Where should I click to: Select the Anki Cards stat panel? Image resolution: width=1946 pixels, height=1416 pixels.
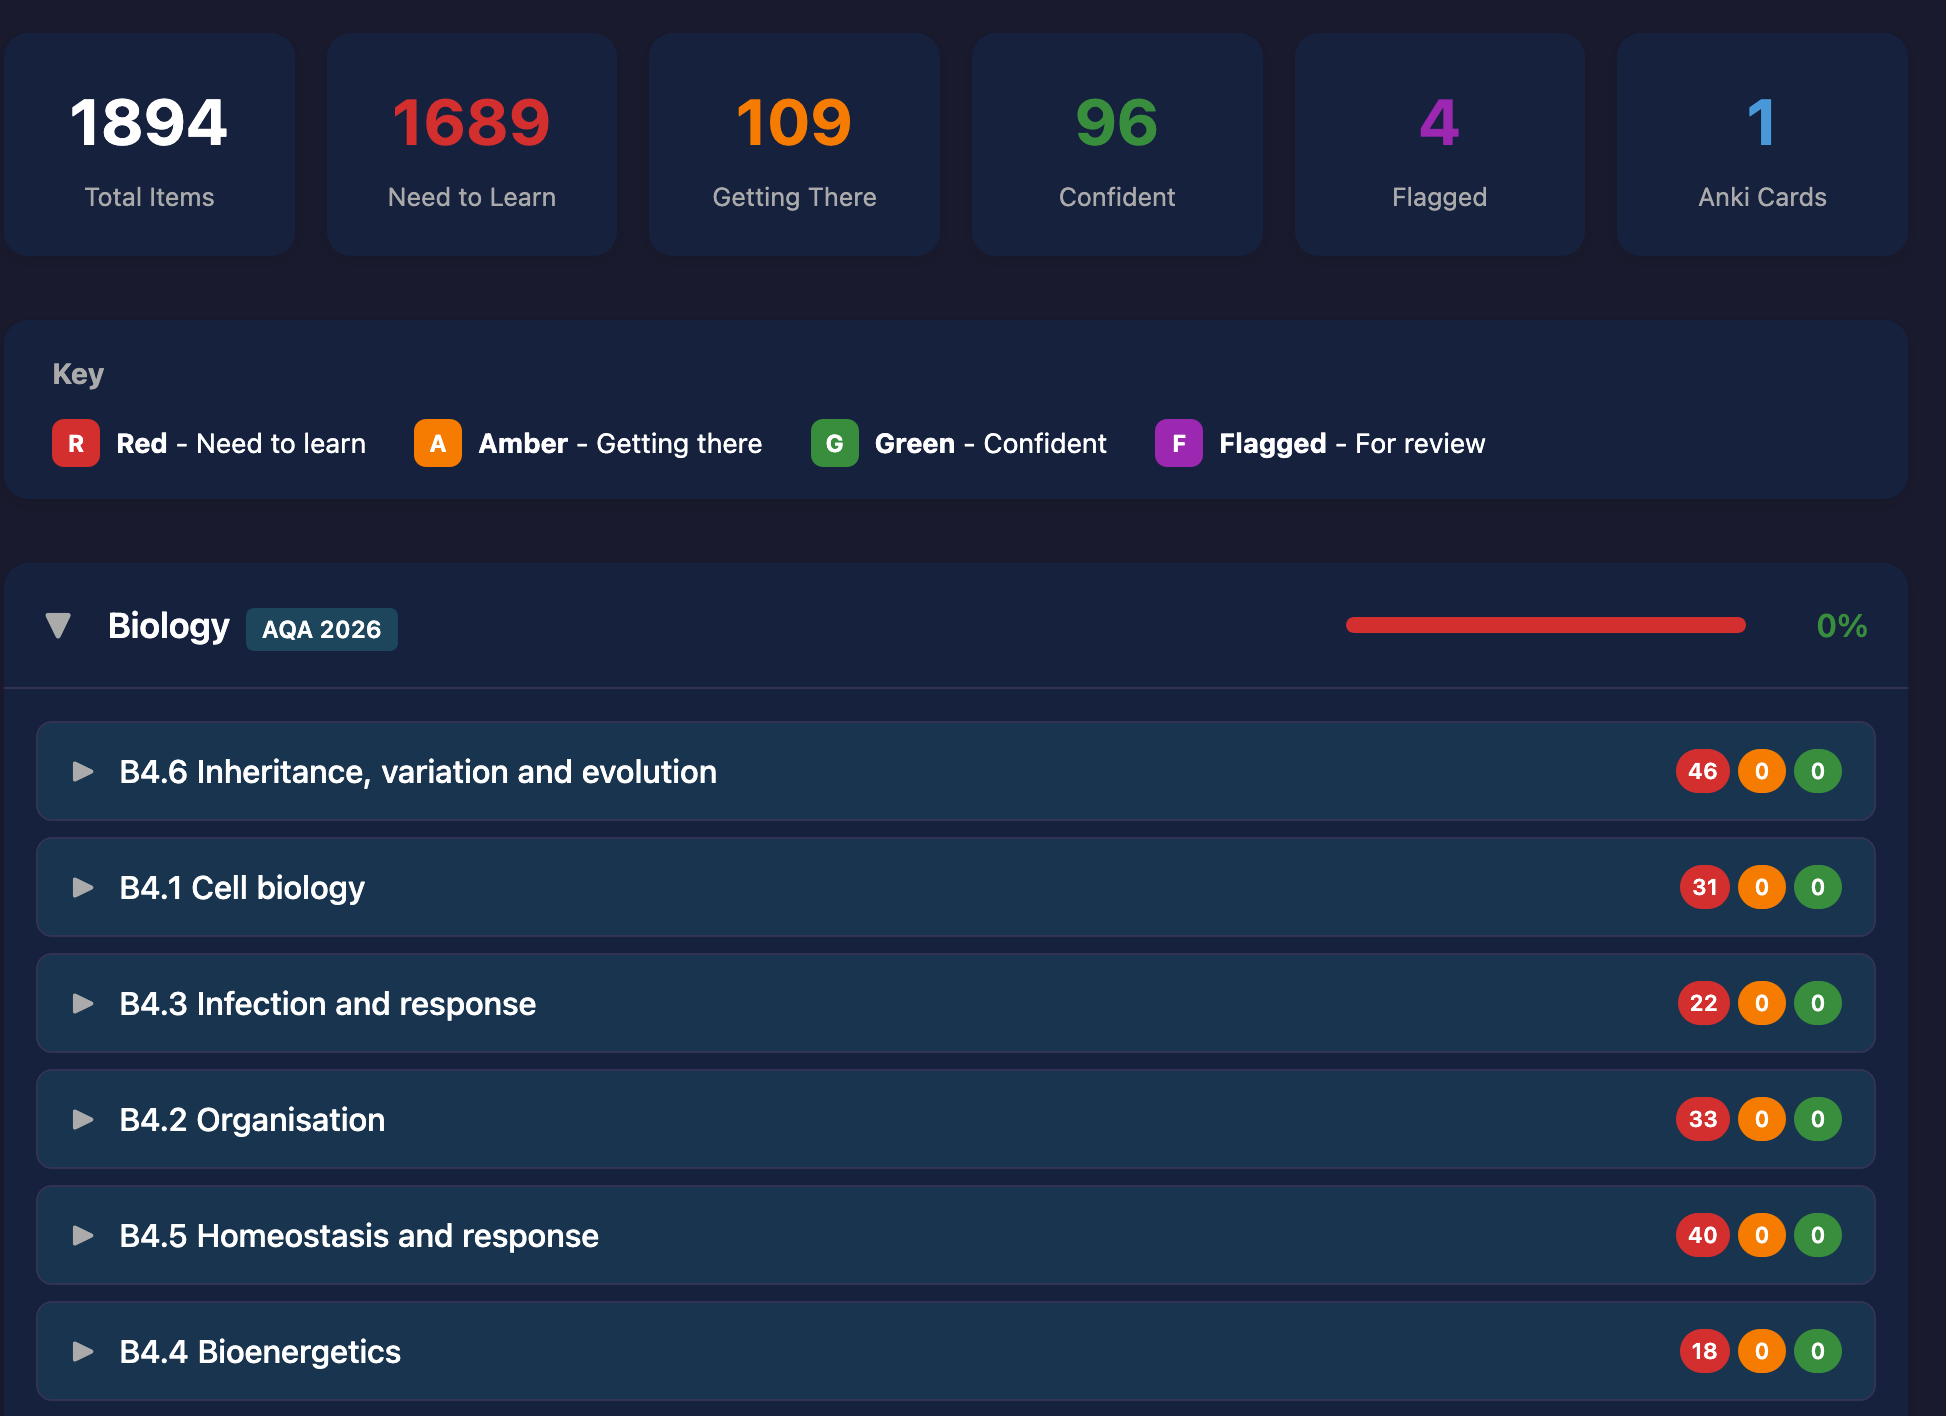(1761, 145)
